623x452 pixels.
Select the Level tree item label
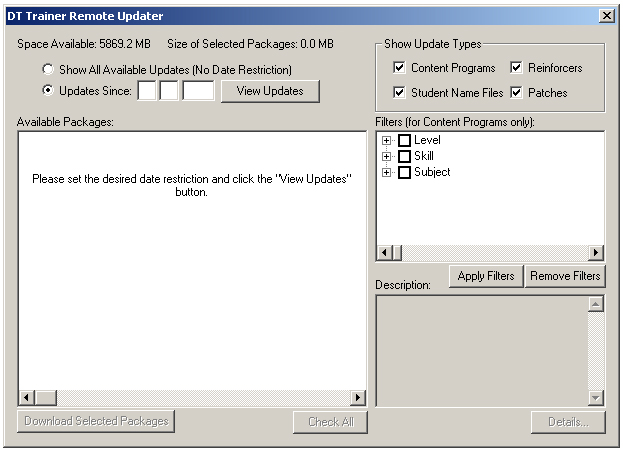pos(427,140)
